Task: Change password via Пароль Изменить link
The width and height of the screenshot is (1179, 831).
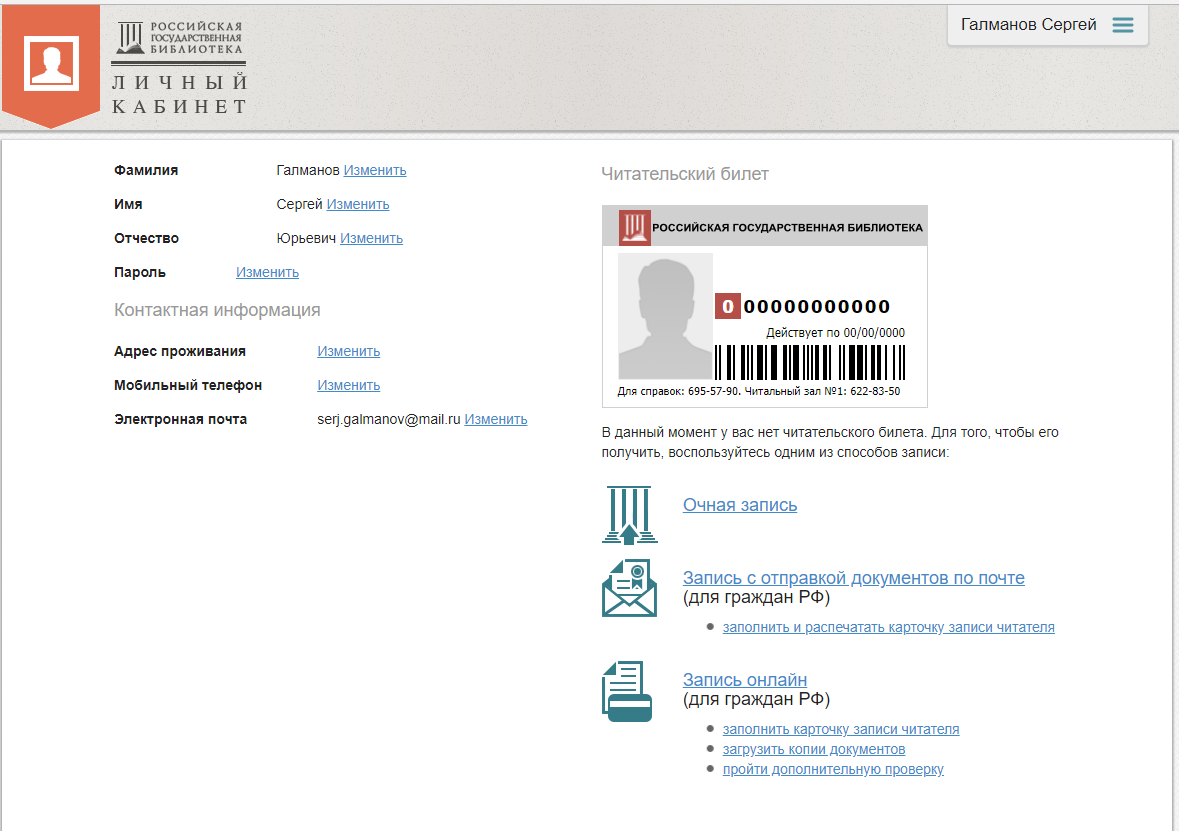Action: [267, 272]
